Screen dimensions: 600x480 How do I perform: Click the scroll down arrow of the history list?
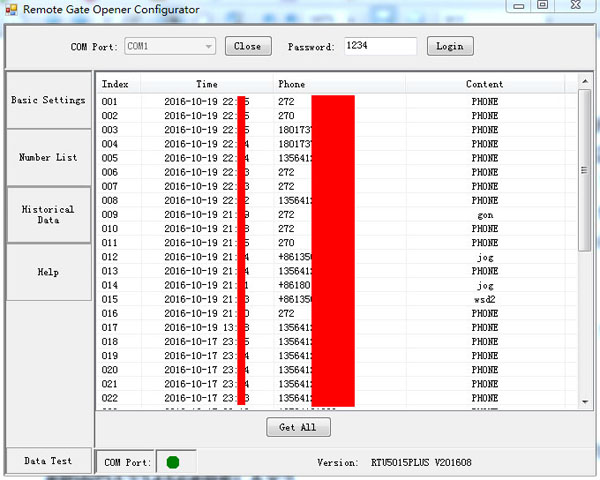[585, 402]
